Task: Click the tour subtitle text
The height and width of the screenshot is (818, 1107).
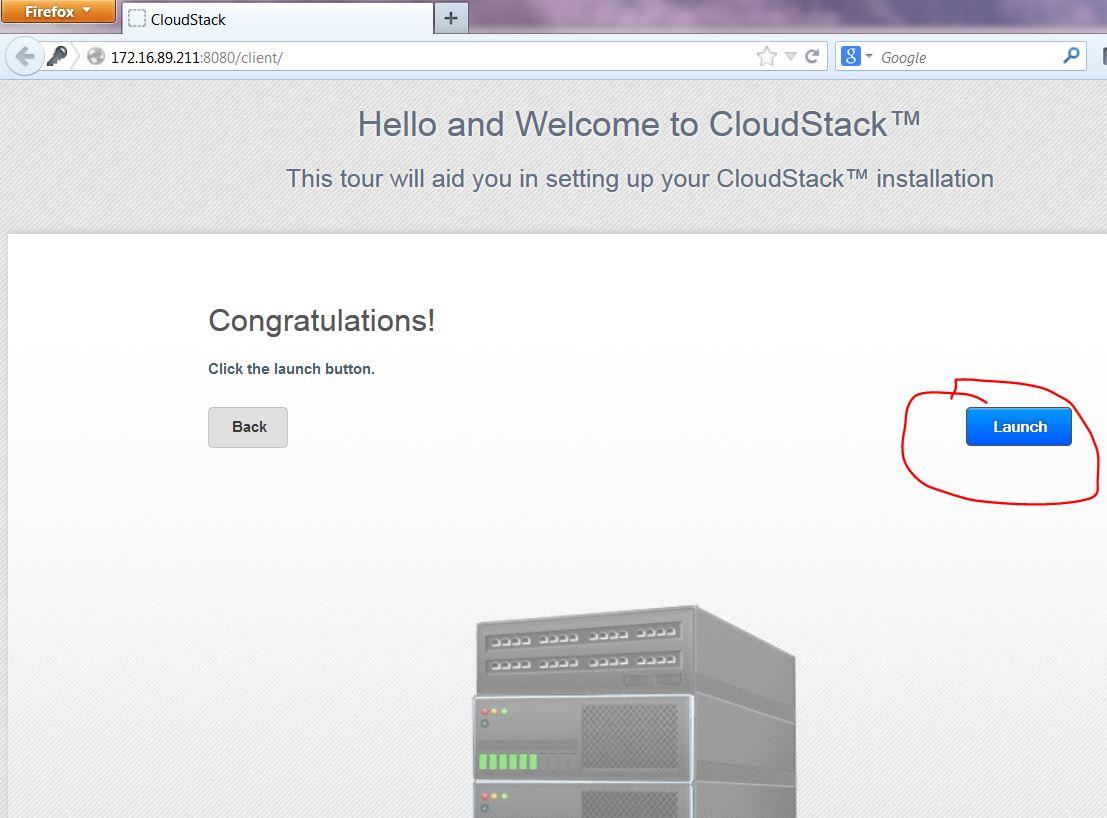Action: click(x=640, y=179)
